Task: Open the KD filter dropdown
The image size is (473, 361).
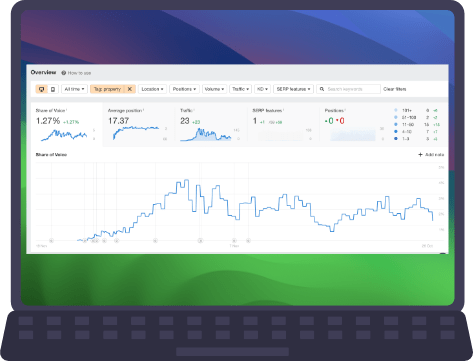Action: click(262, 89)
